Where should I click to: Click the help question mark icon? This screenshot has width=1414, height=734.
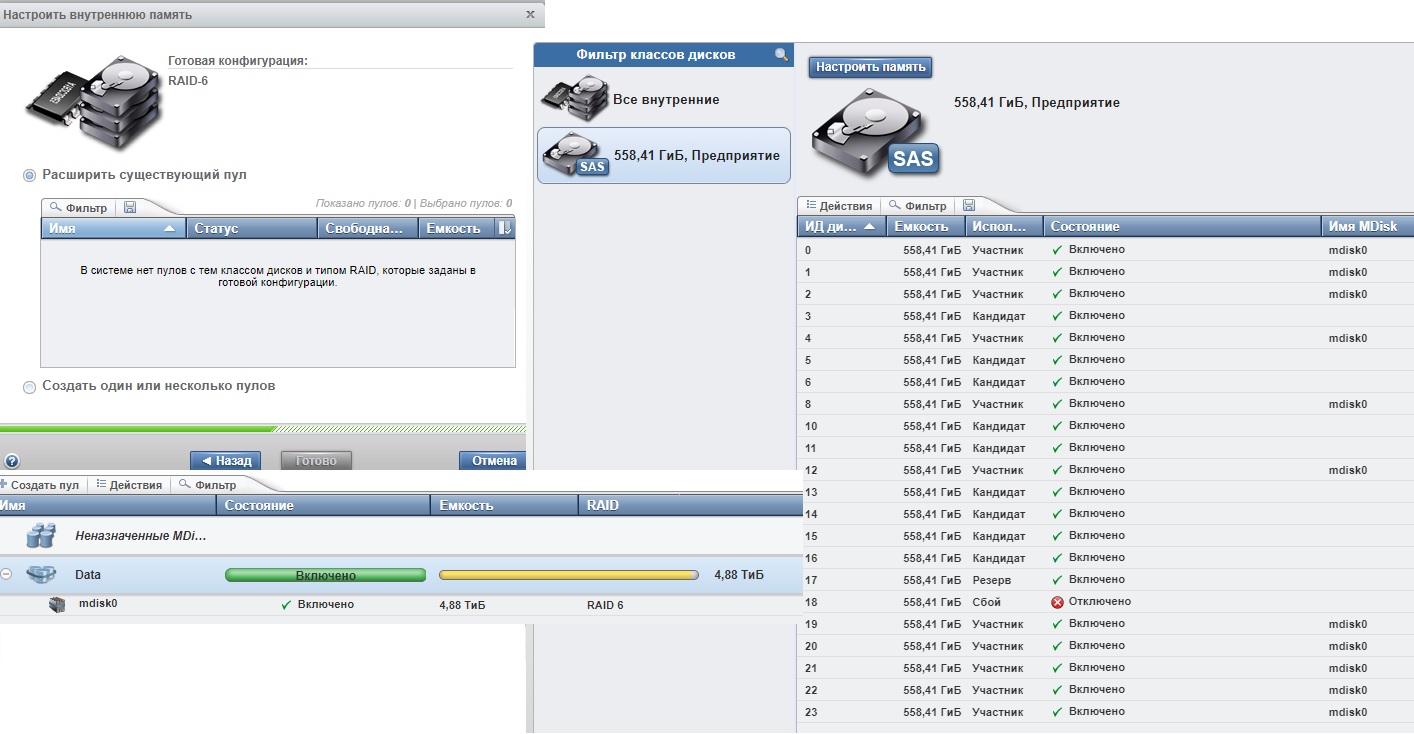[x=12, y=462]
